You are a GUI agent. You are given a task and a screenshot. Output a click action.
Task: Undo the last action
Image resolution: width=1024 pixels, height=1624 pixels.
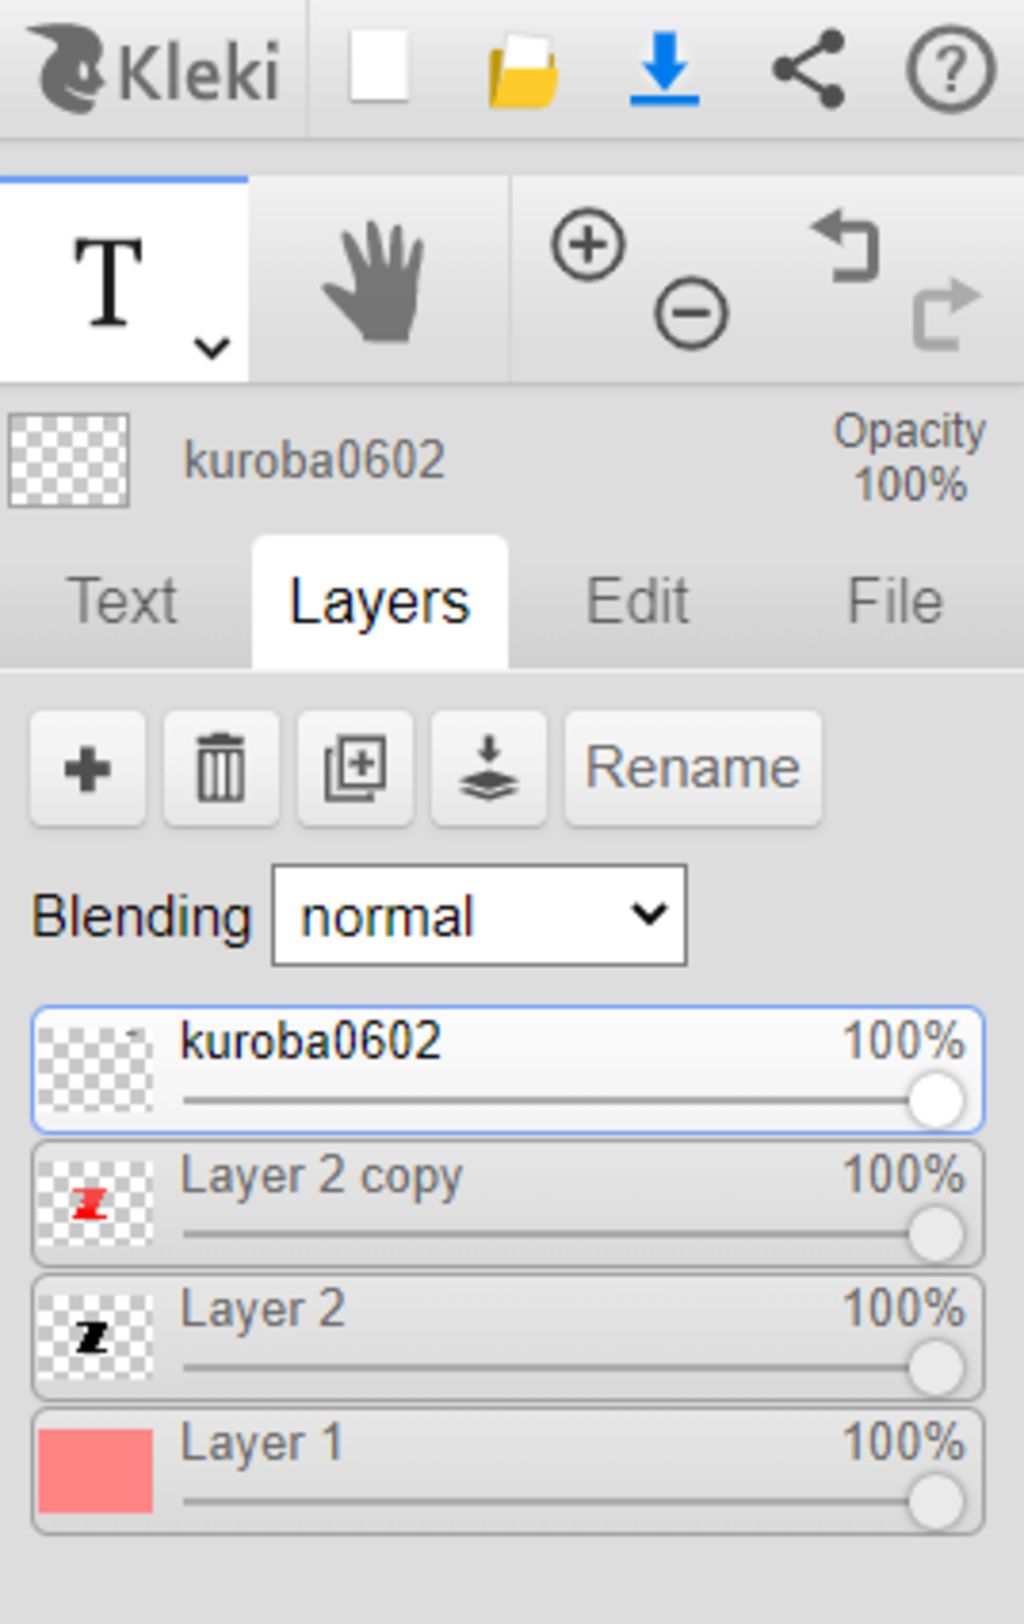846,246
